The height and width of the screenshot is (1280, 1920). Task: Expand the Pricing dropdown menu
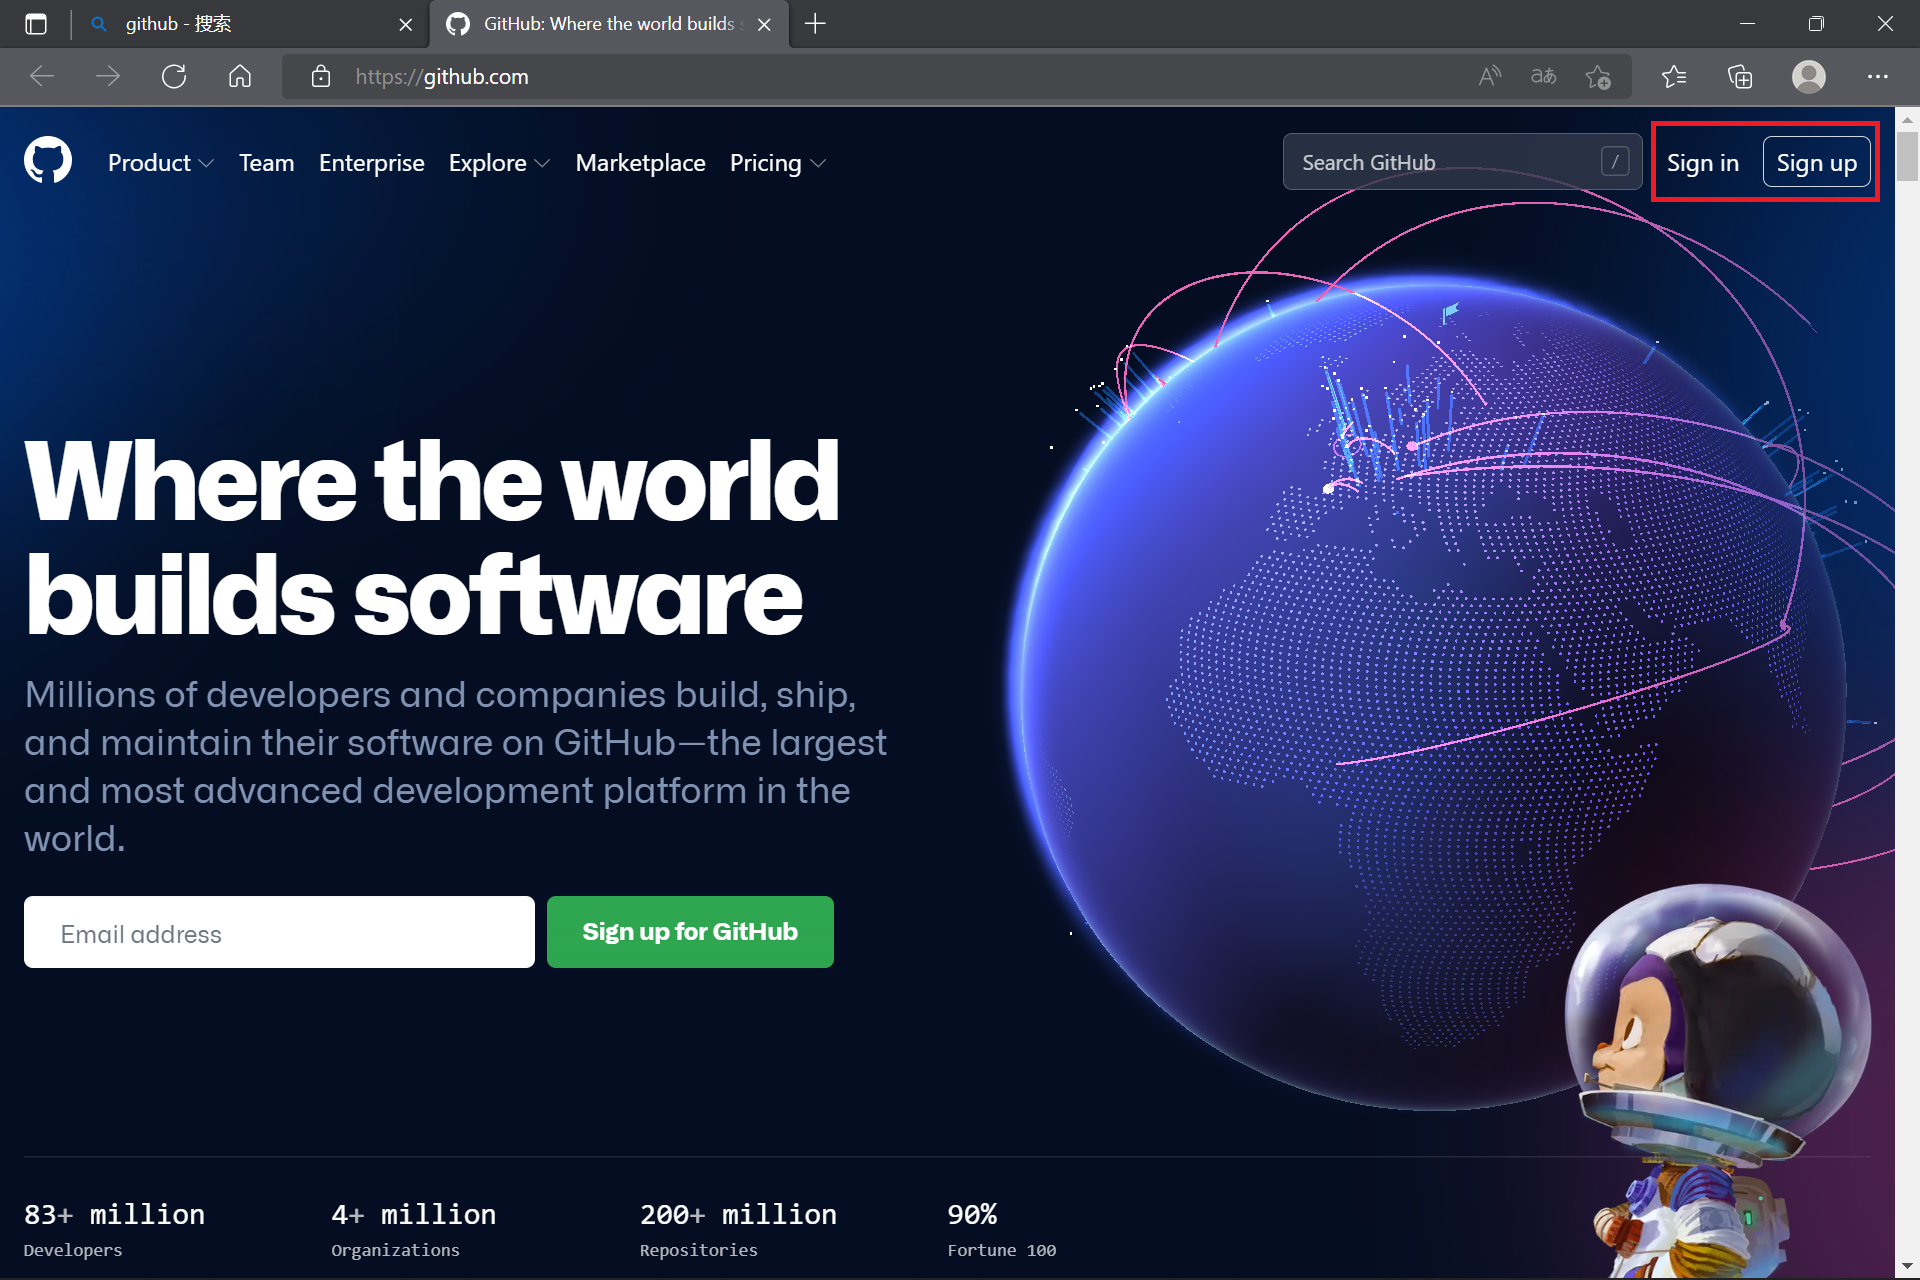tap(777, 163)
